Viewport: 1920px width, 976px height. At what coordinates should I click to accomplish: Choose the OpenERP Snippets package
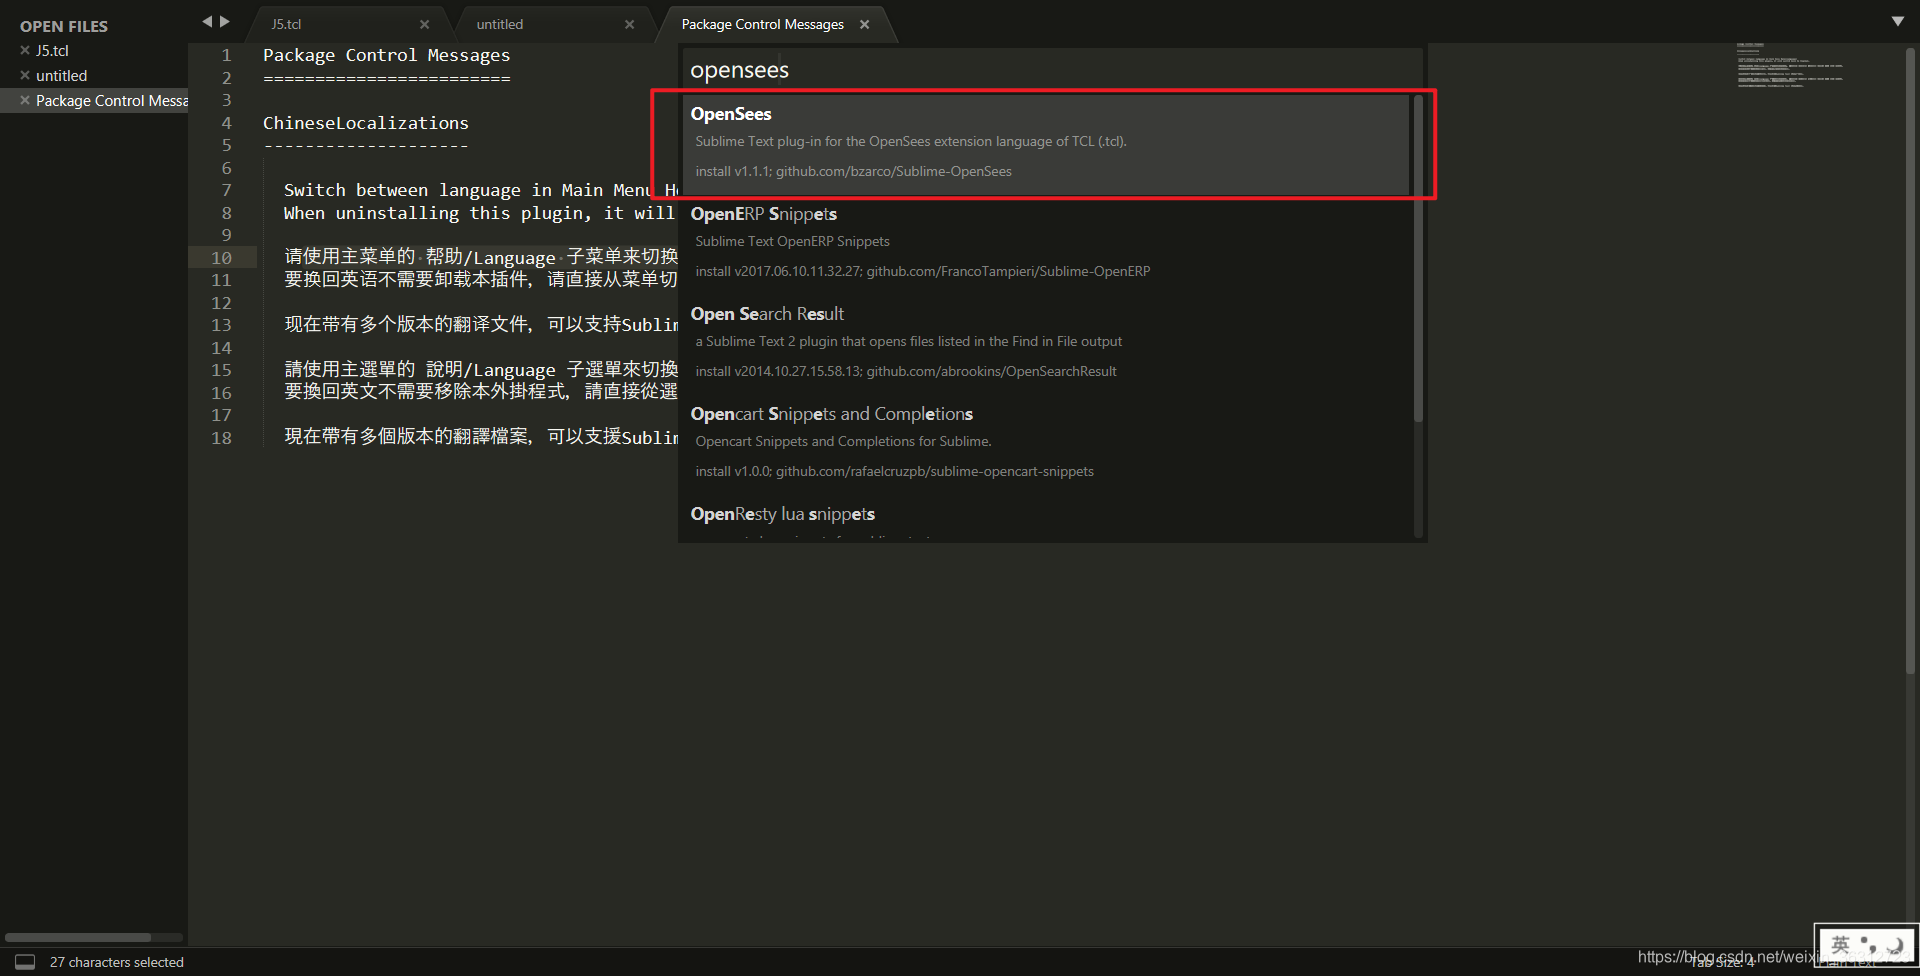pyautogui.click(x=1046, y=244)
